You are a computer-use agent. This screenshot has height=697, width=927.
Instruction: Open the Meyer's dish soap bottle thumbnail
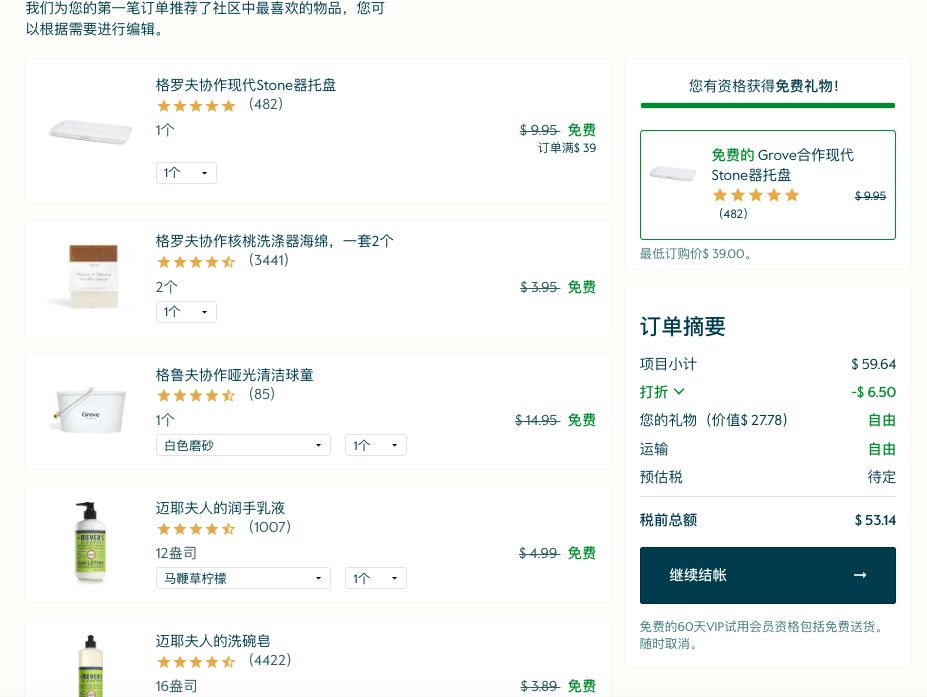(x=90, y=666)
